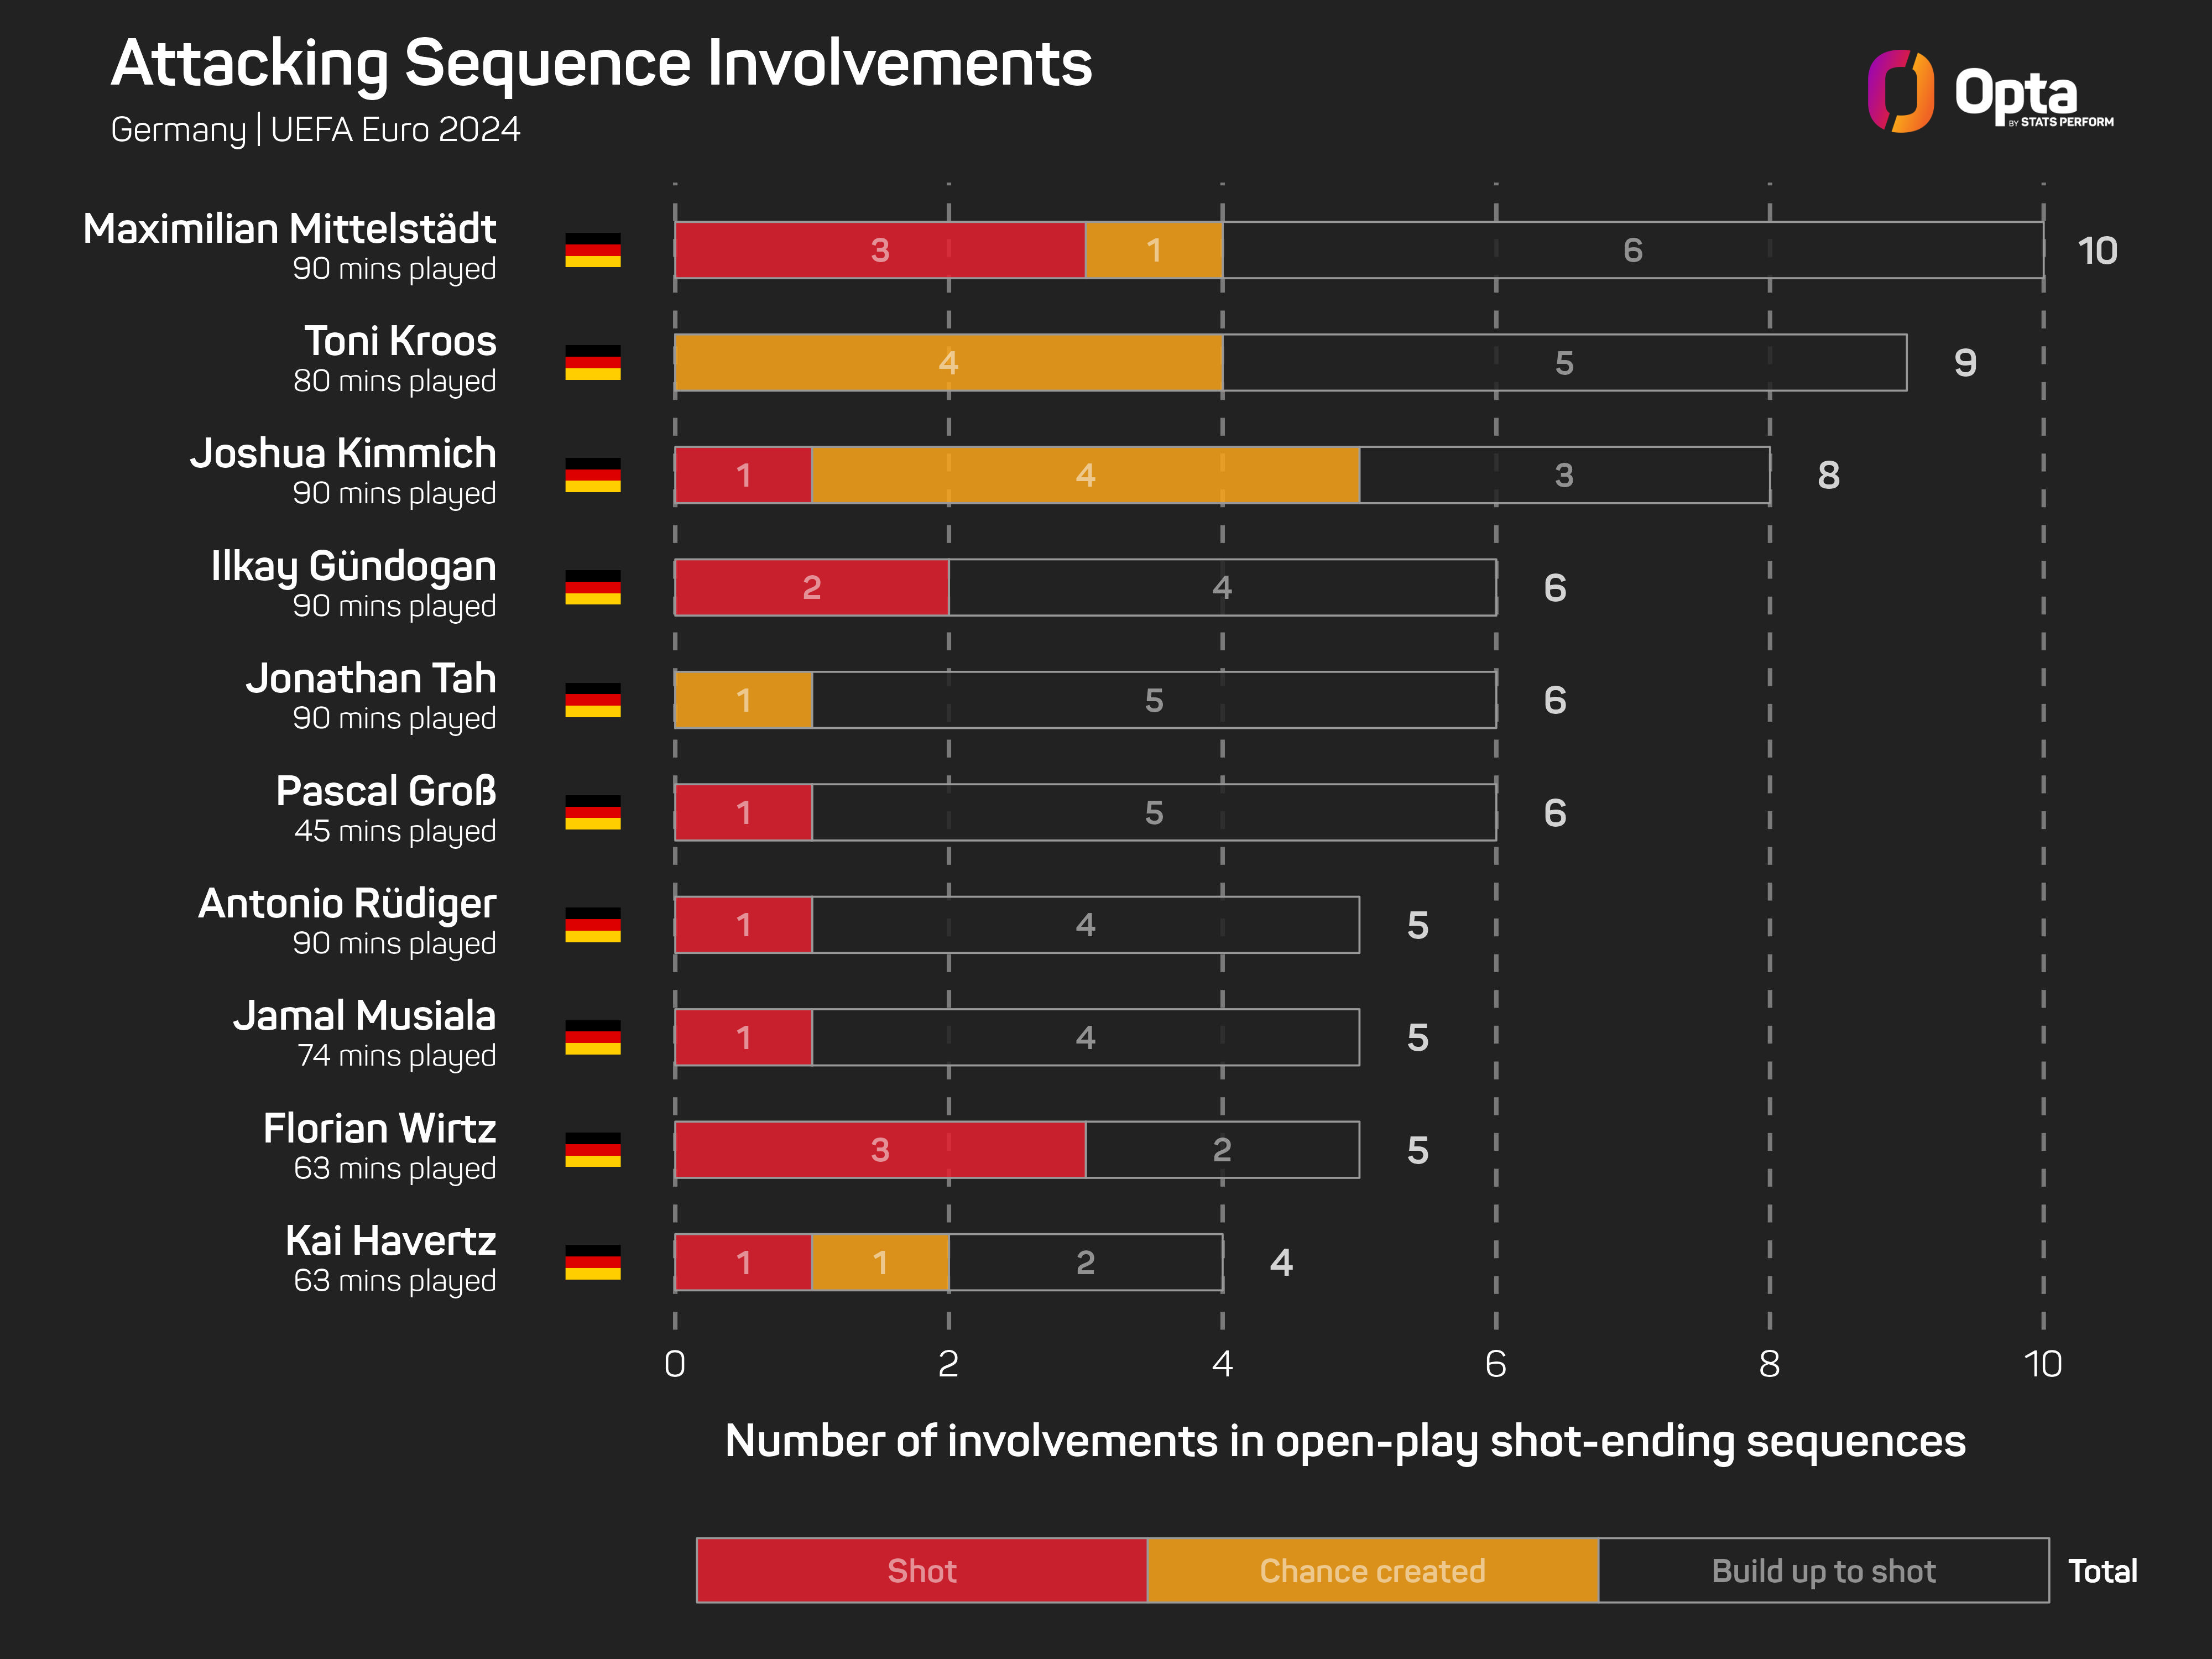Click the Ilkay Gündogan player name
2212x1659 pixels.
click(x=353, y=567)
